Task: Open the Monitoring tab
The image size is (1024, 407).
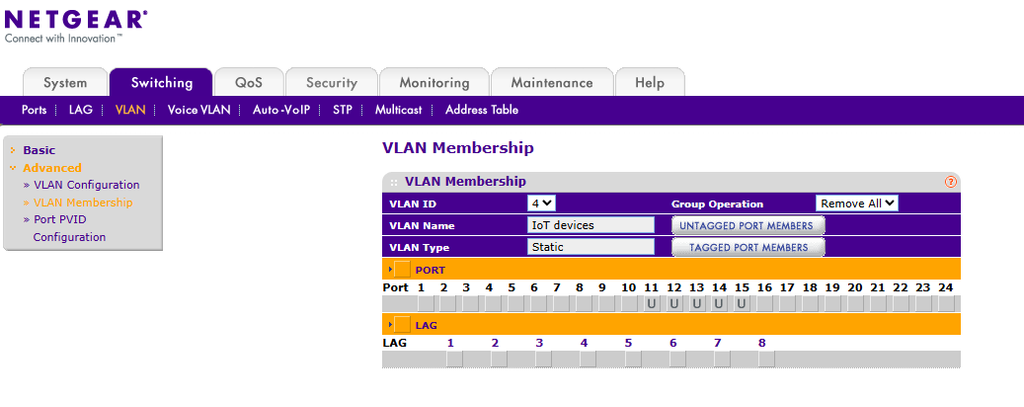Action: point(434,83)
